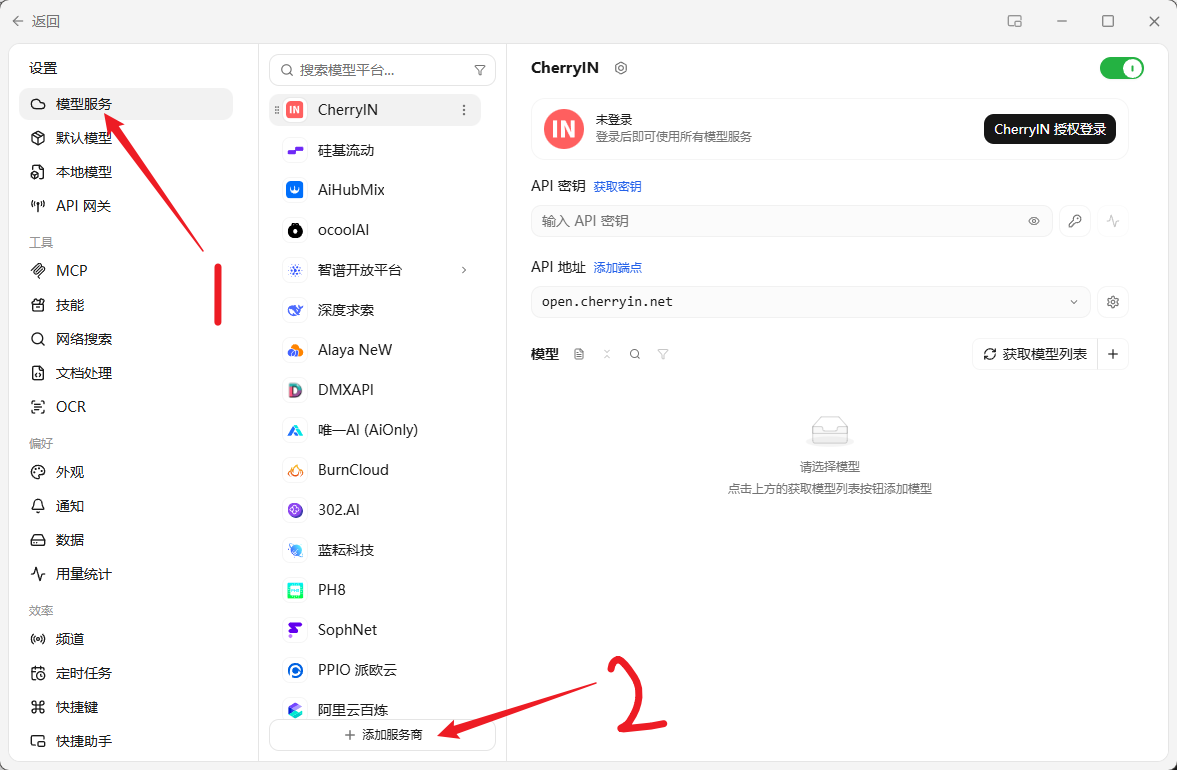Click the gear button next to API address
The width and height of the screenshot is (1177, 770).
pyautogui.click(x=1112, y=302)
